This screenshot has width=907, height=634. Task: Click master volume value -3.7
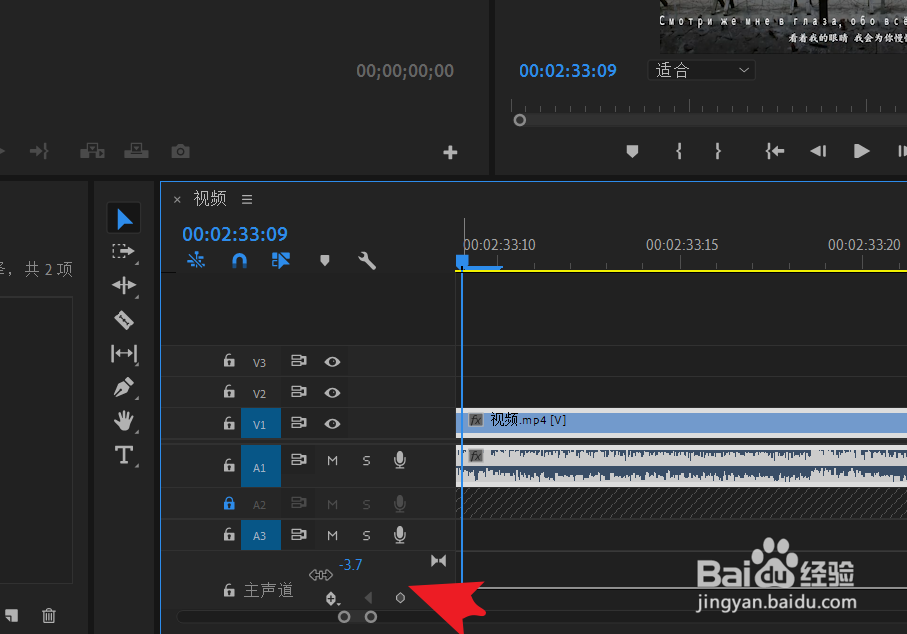[x=351, y=565]
